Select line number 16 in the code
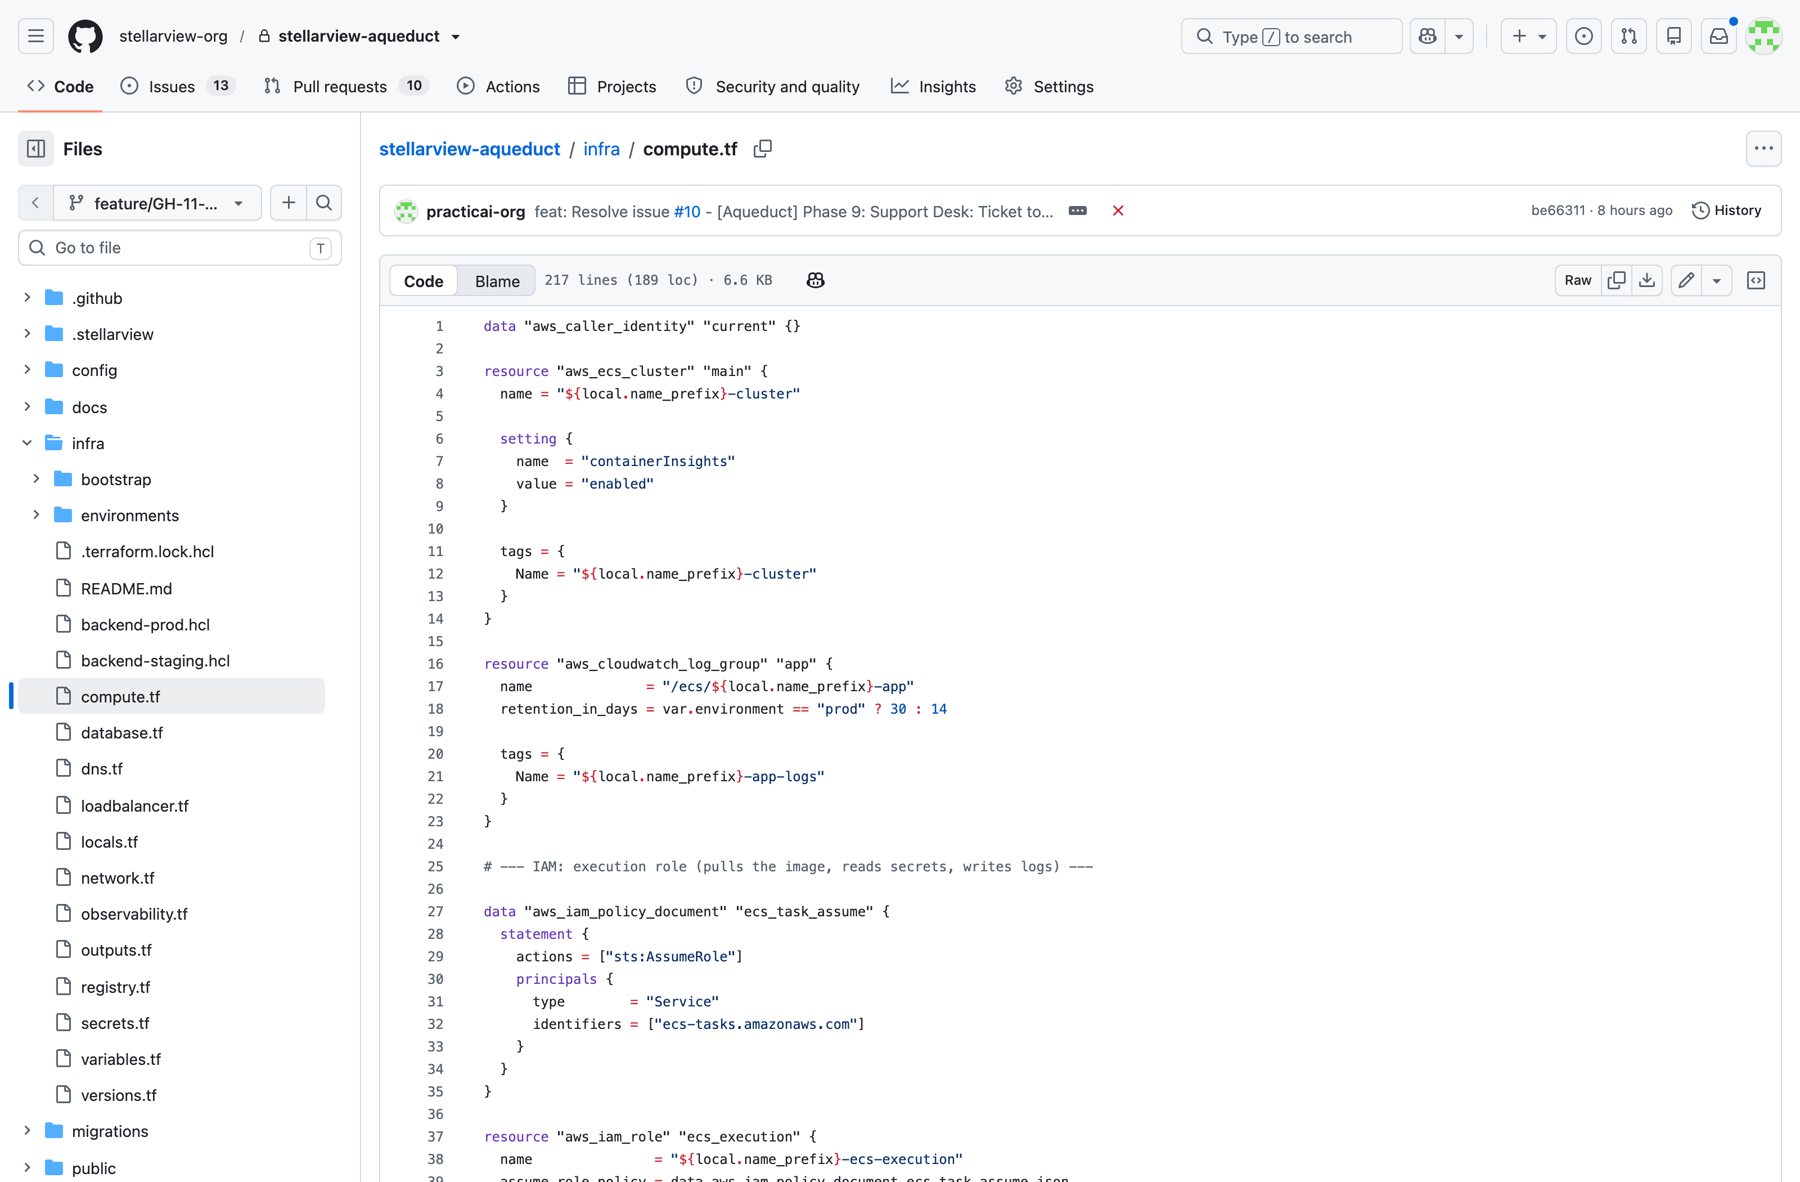This screenshot has width=1800, height=1182. [436, 664]
